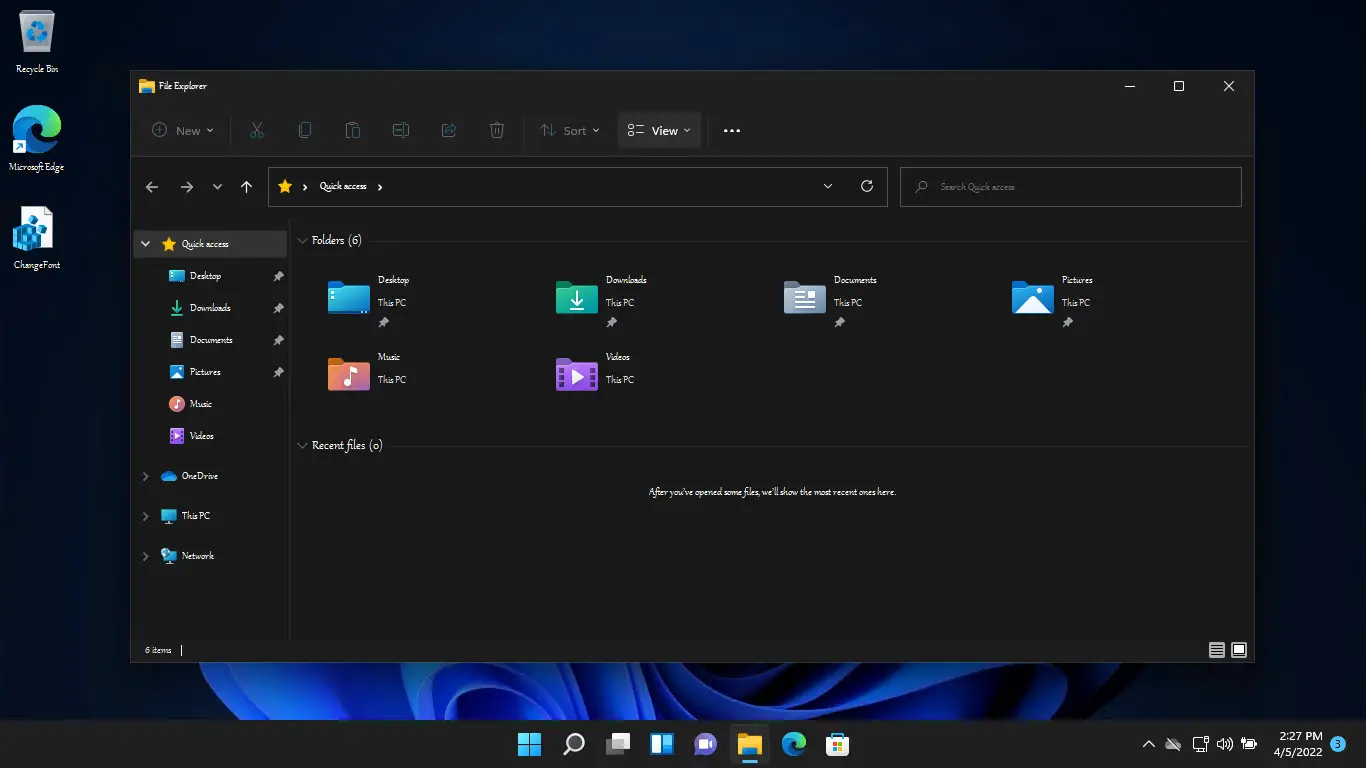This screenshot has height=768, width=1366.
Task: Select Downloads in the navigation pane
Action: tap(211, 308)
